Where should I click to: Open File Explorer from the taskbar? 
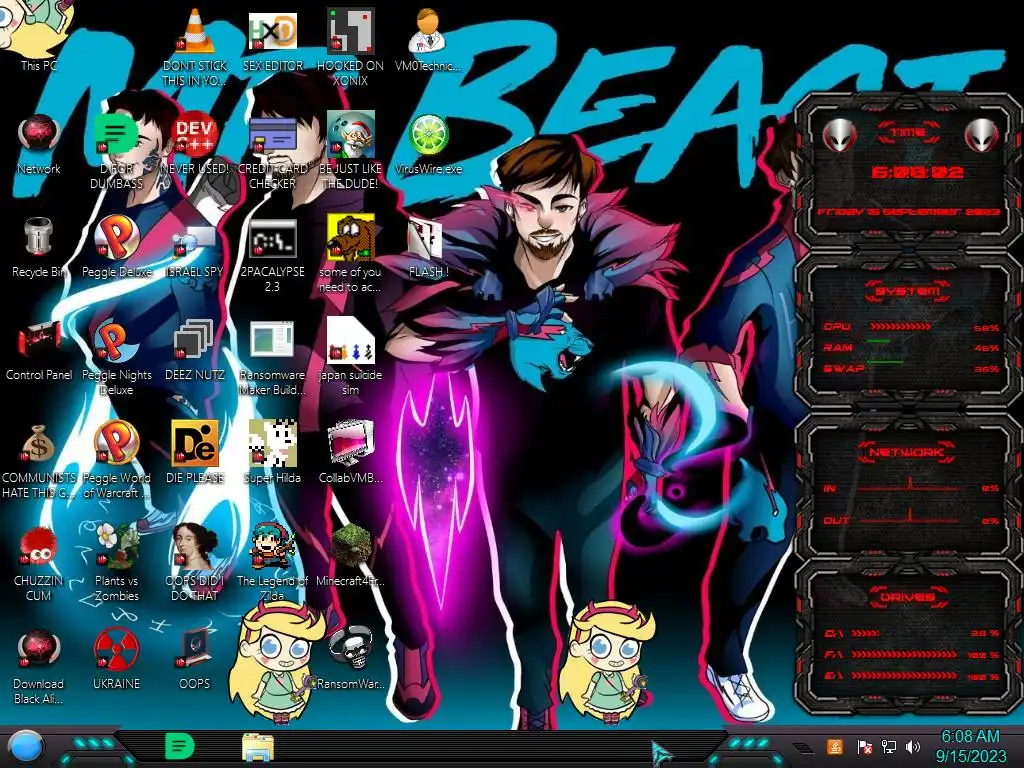[x=258, y=748]
